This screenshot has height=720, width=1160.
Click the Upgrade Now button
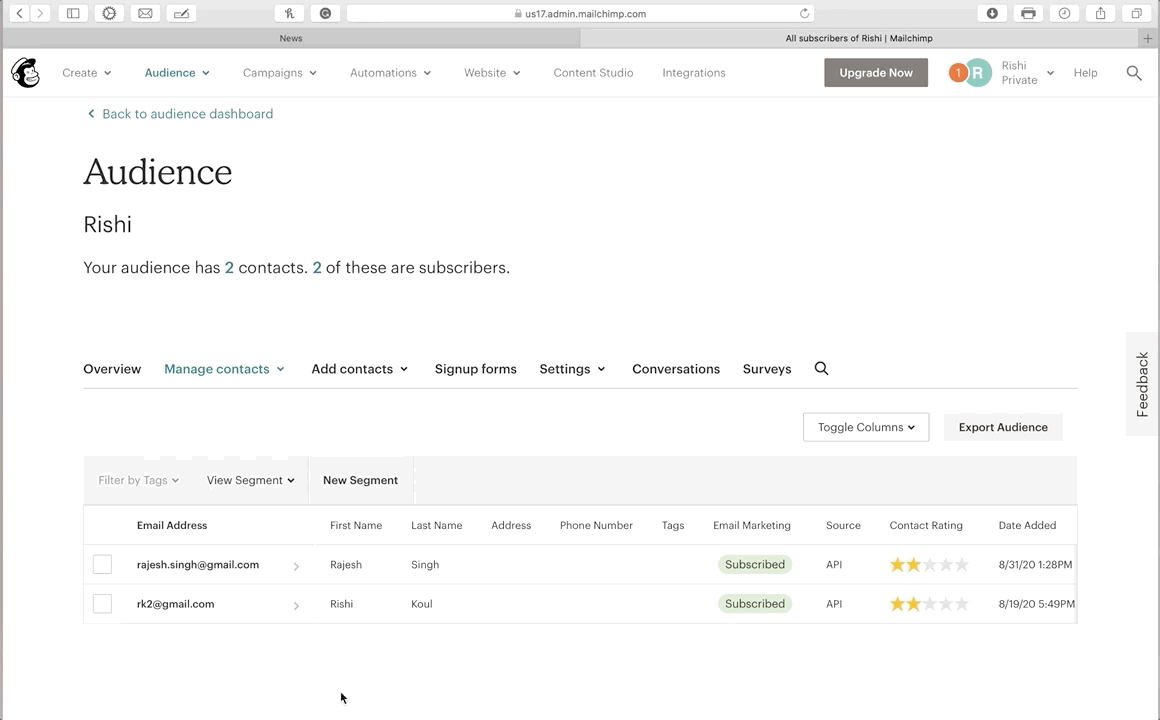point(875,73)
